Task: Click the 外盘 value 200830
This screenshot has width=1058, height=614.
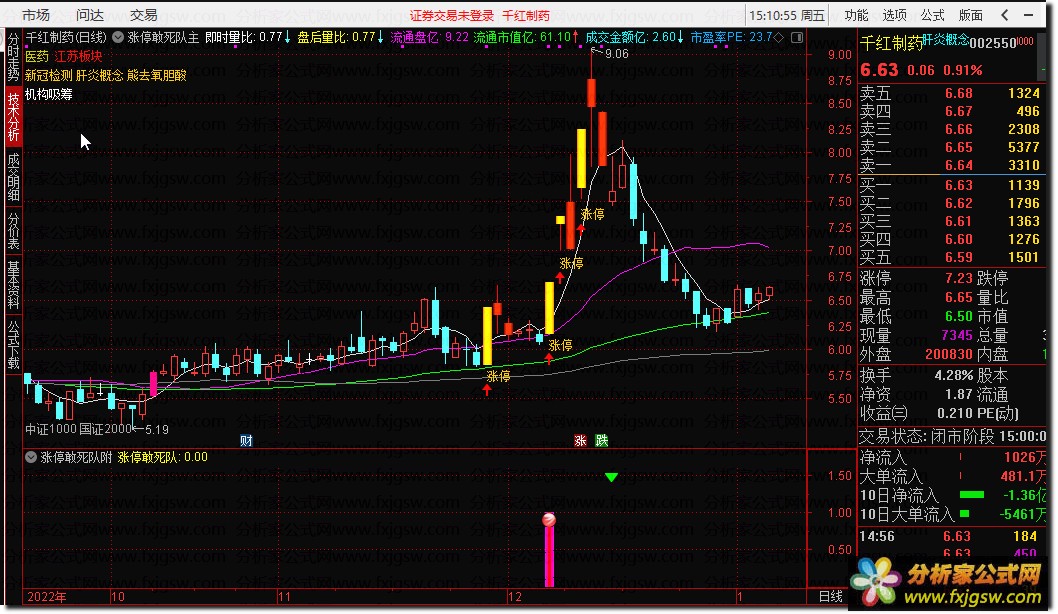Action: pyautogui.click(x=949, y=354)
